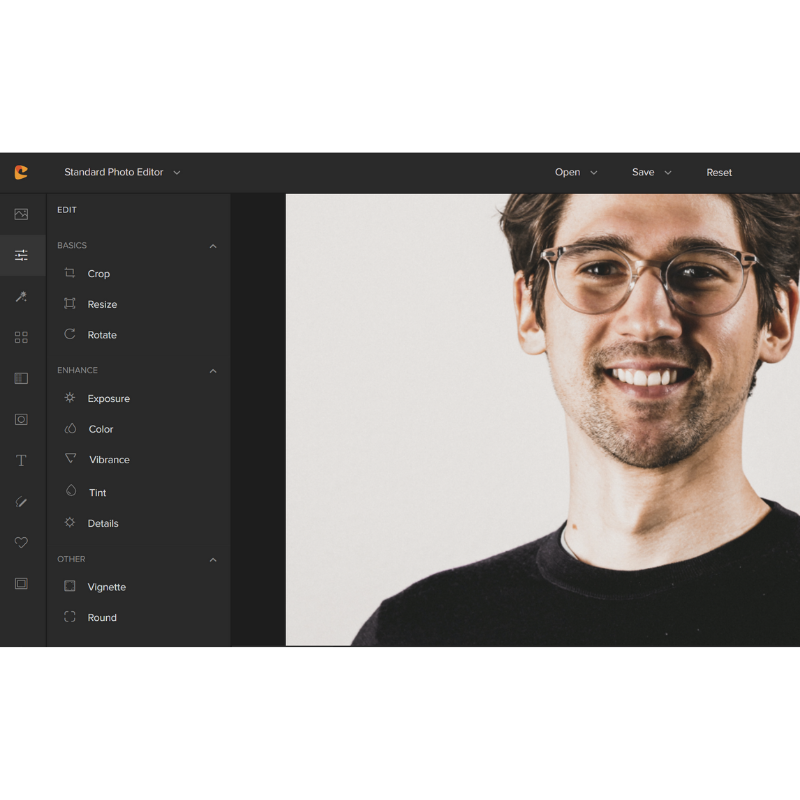This screenshot has width=800, height=800.
Task: Open the Exposure adjustment
Action: (x=108, y=398)
